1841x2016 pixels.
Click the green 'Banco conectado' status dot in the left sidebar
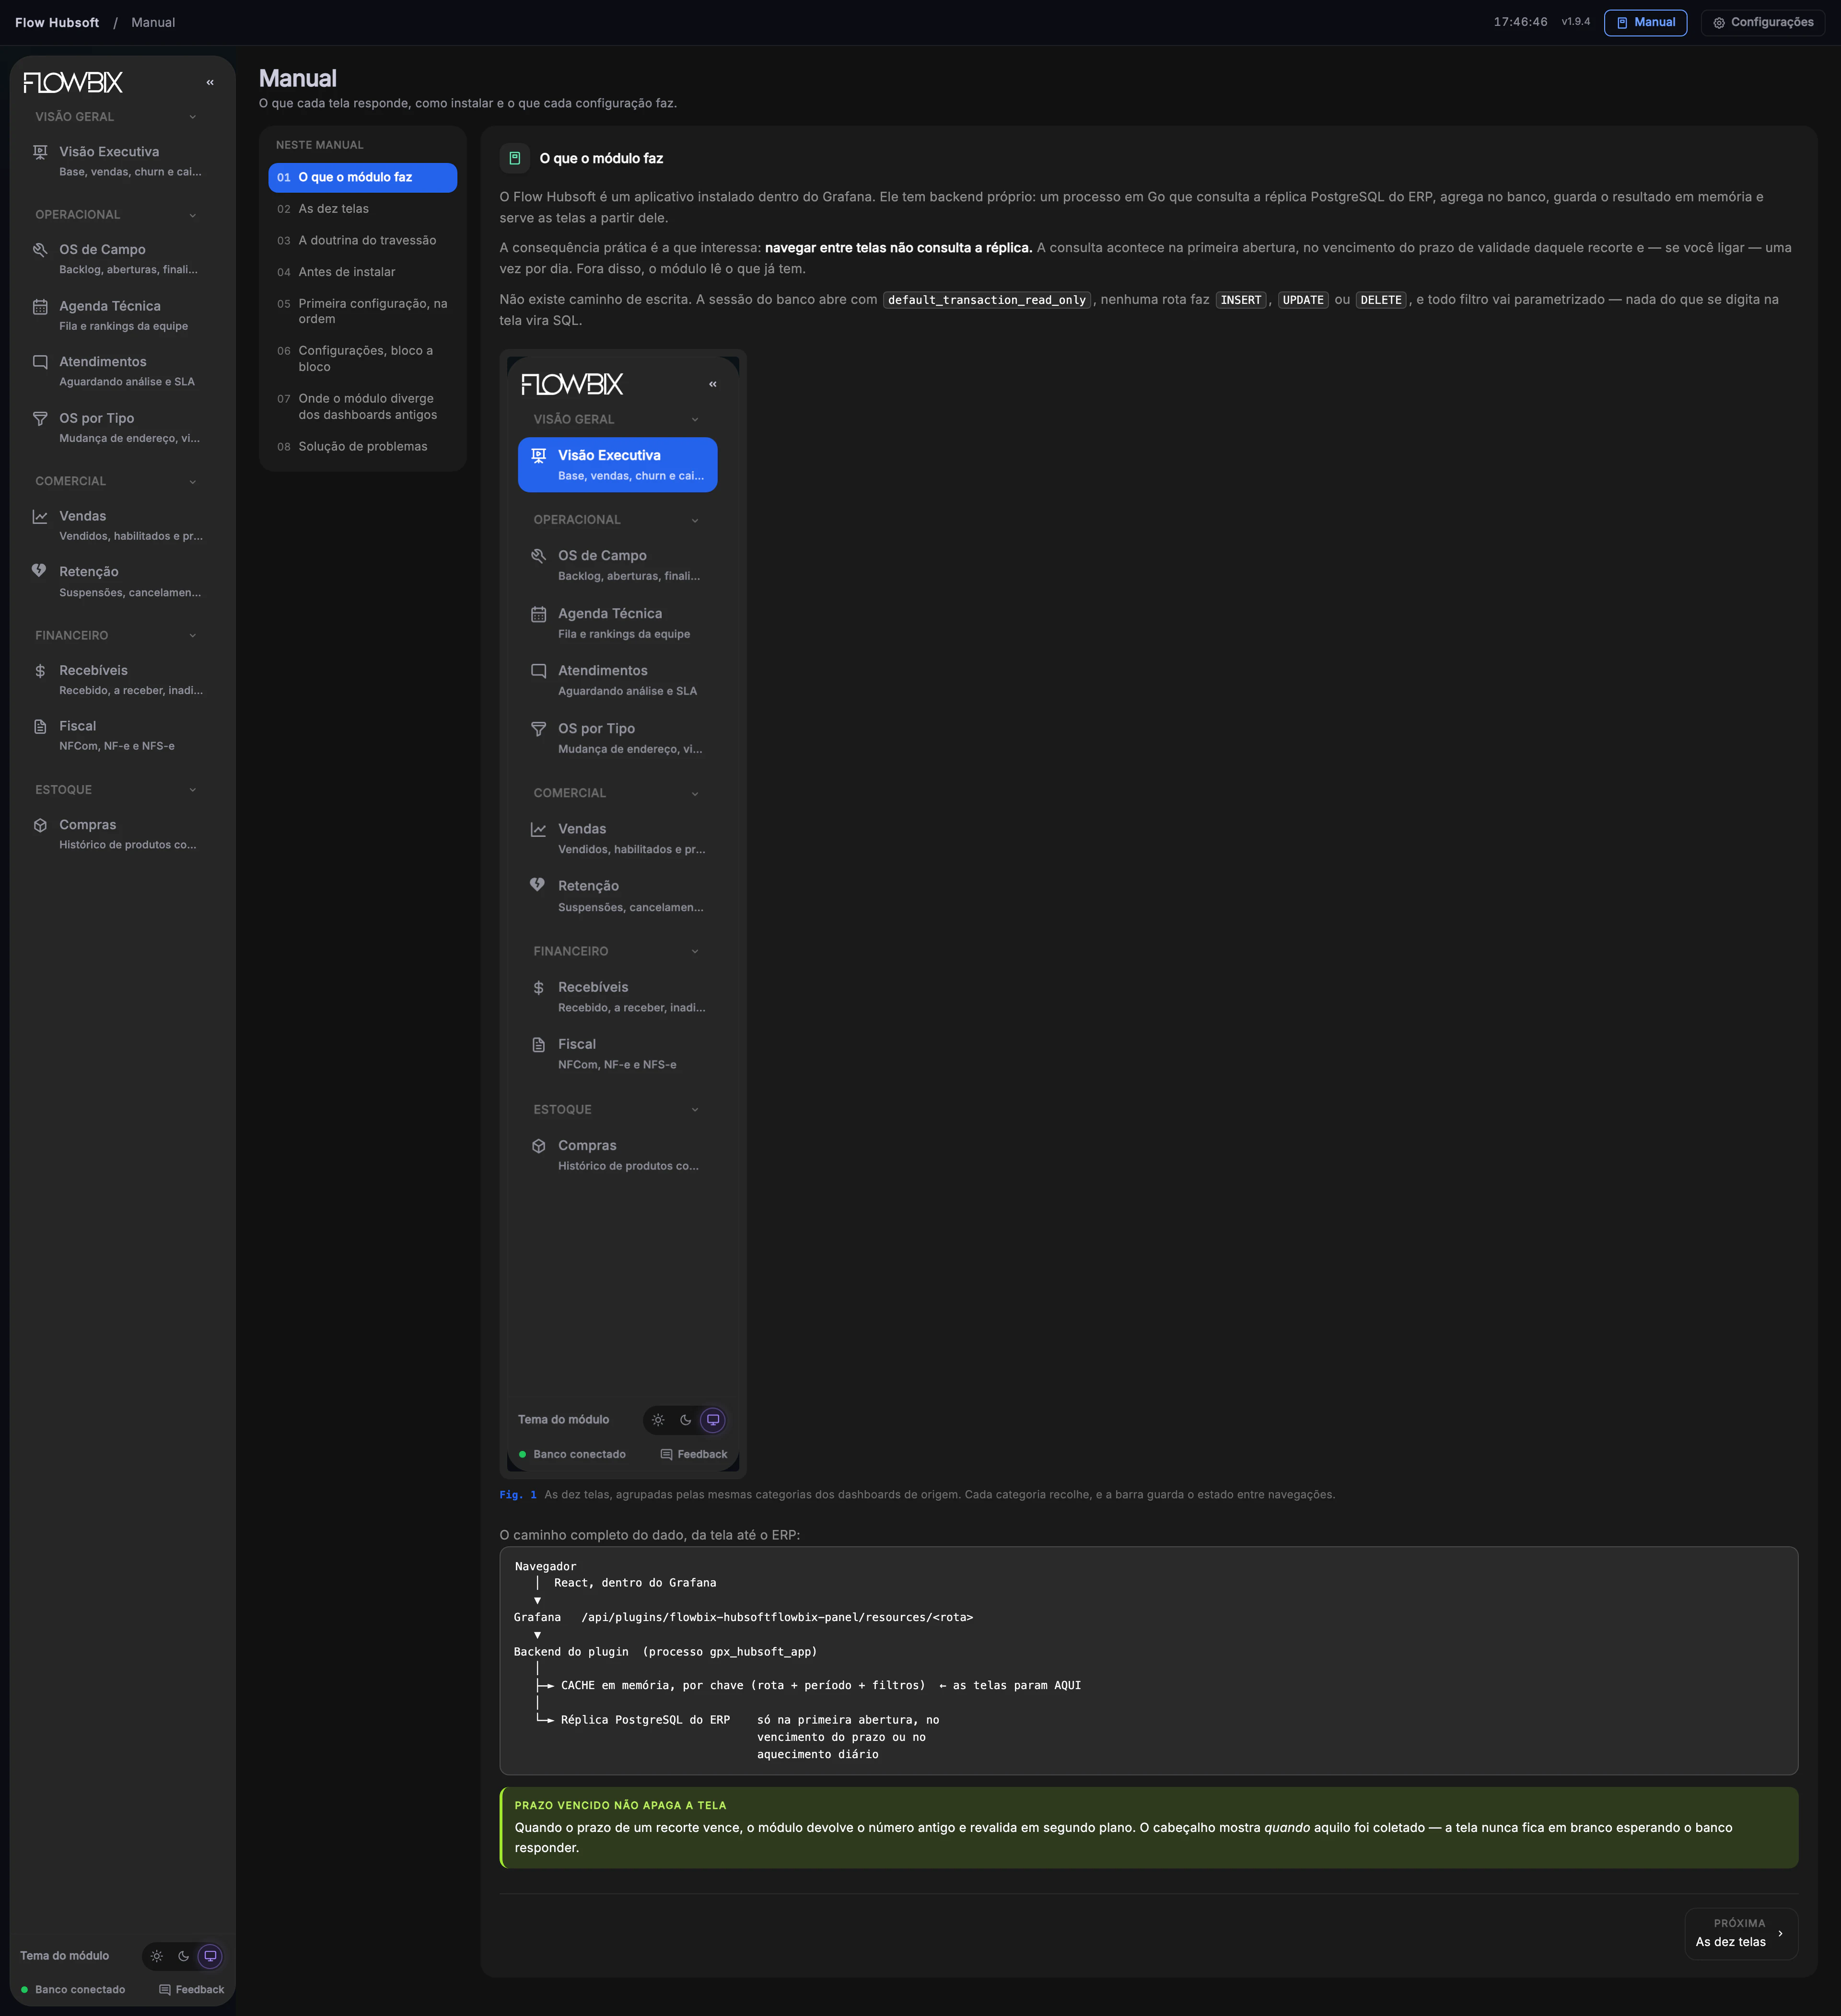pos(24,1990)
